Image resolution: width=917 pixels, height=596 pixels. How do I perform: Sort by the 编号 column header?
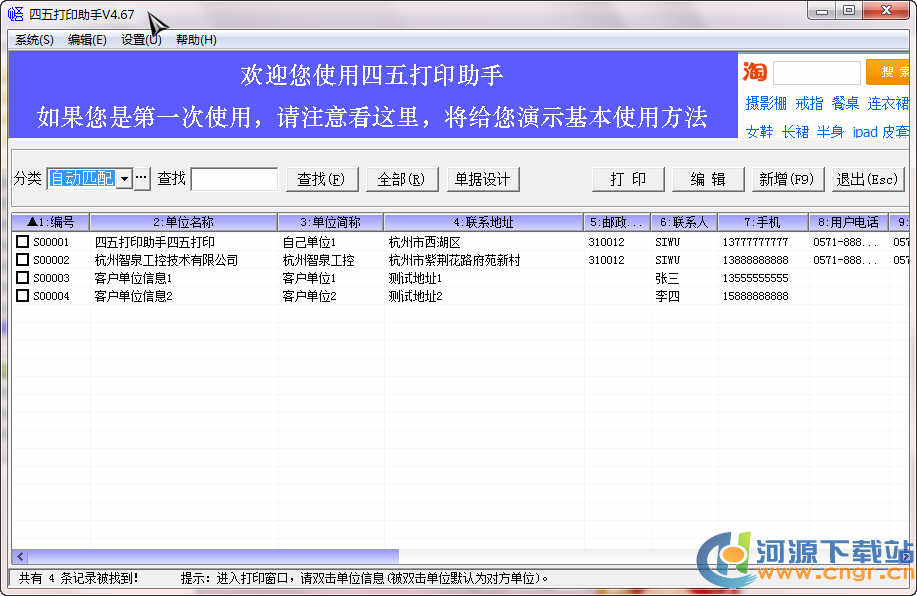[50, 222]
